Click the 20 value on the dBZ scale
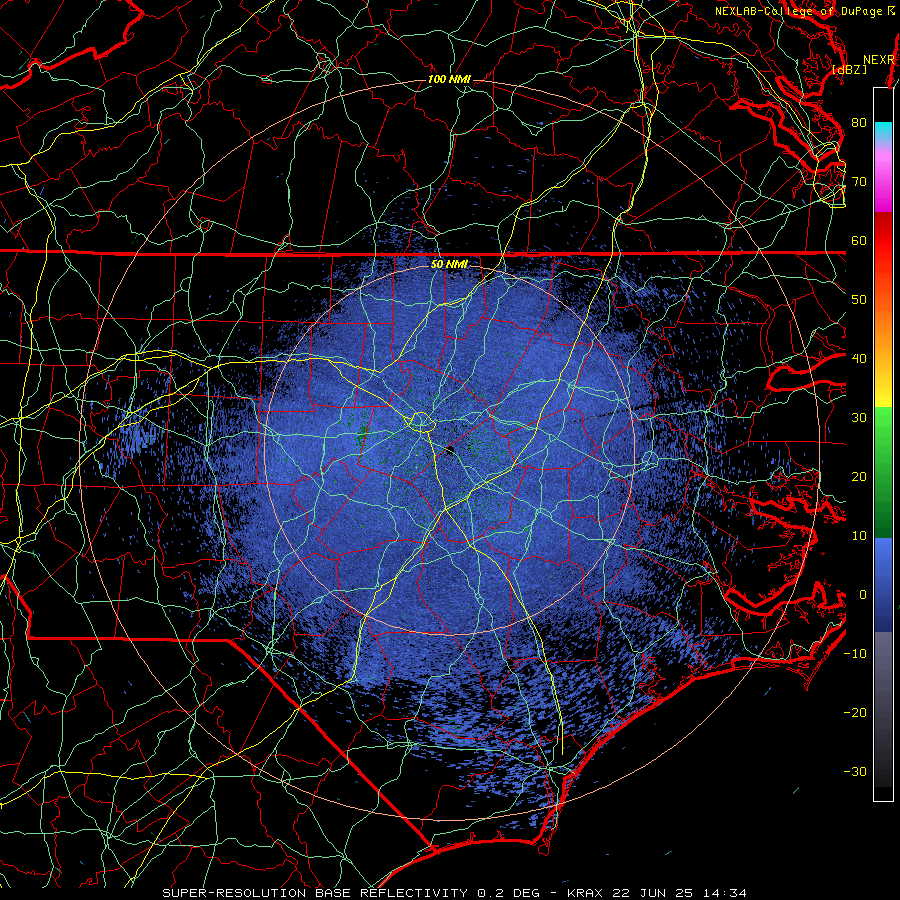900x900 pixels. (859, 476)
